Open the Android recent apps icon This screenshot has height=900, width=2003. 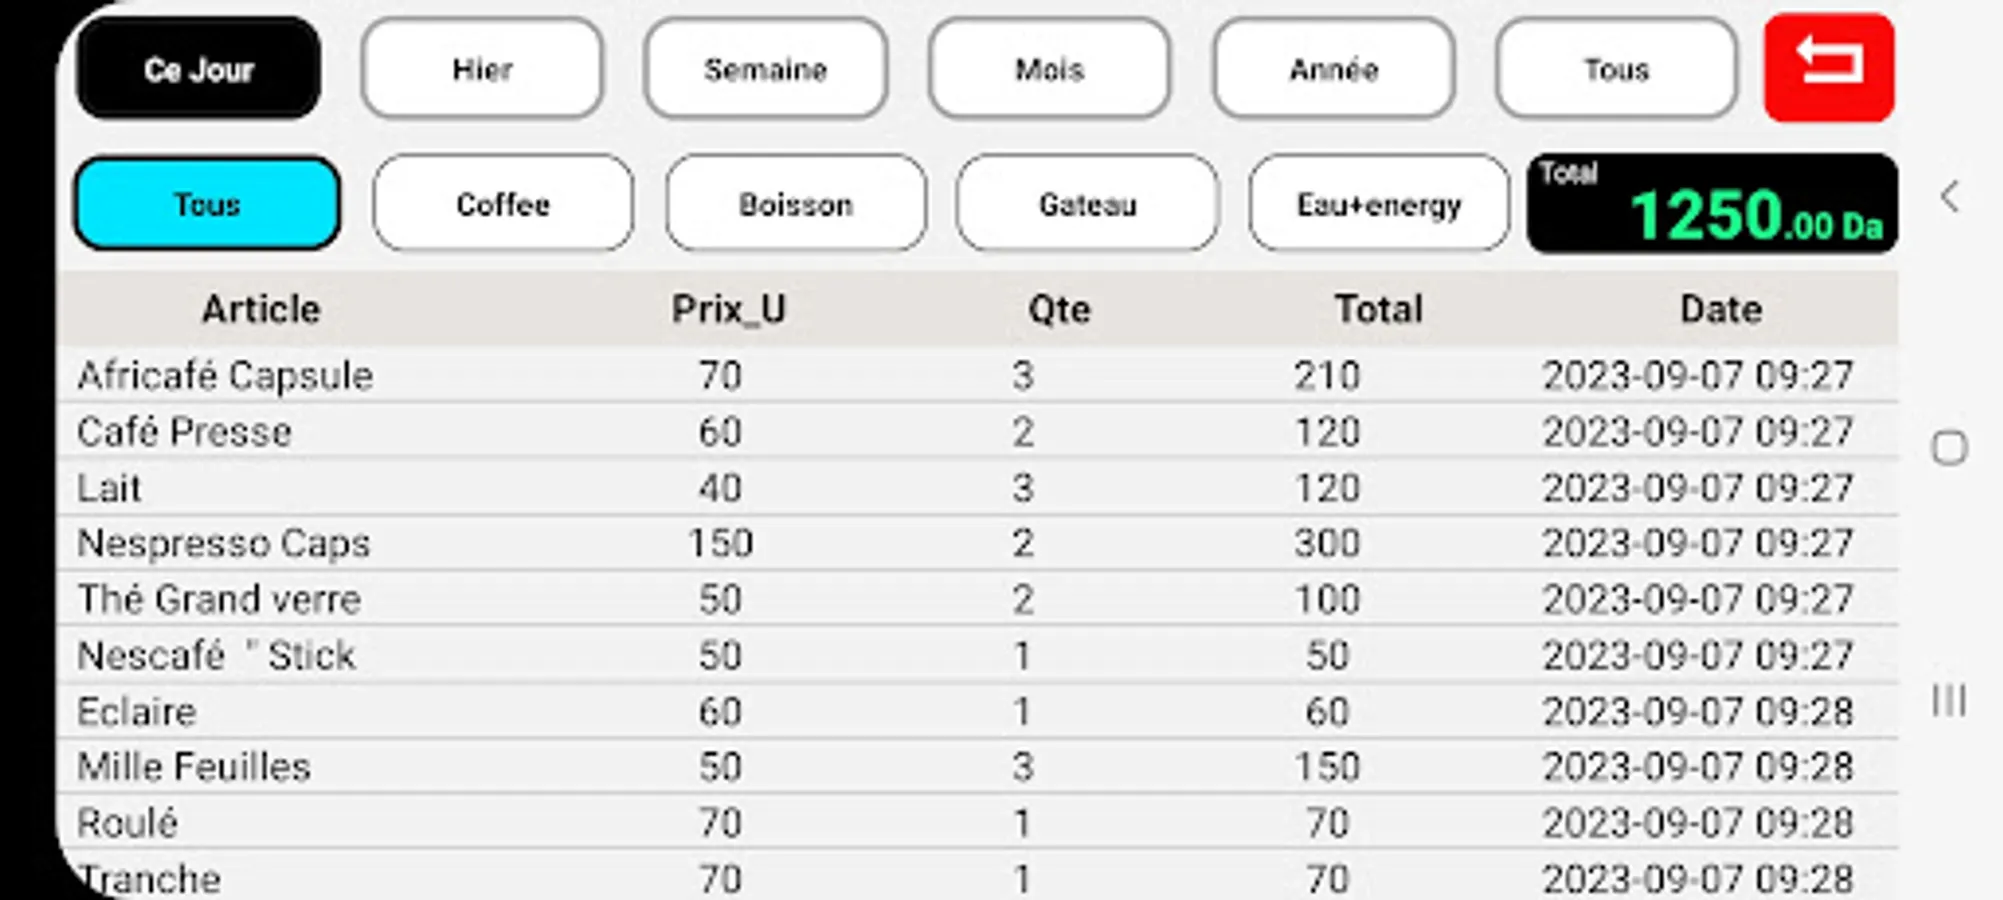(x=1949, y=700)
